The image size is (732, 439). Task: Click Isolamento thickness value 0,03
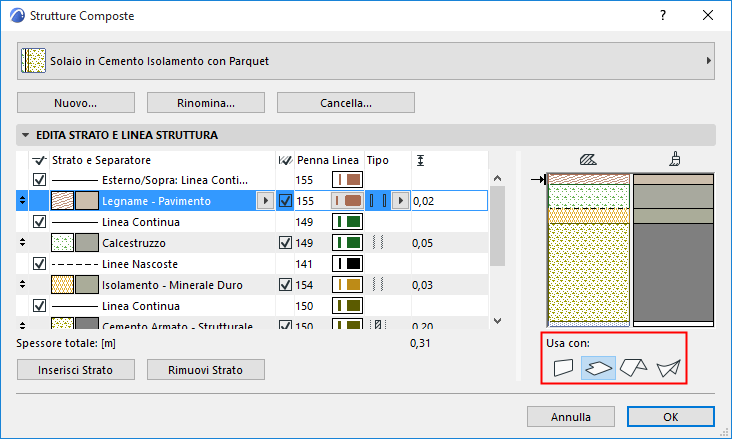point(422,285)
